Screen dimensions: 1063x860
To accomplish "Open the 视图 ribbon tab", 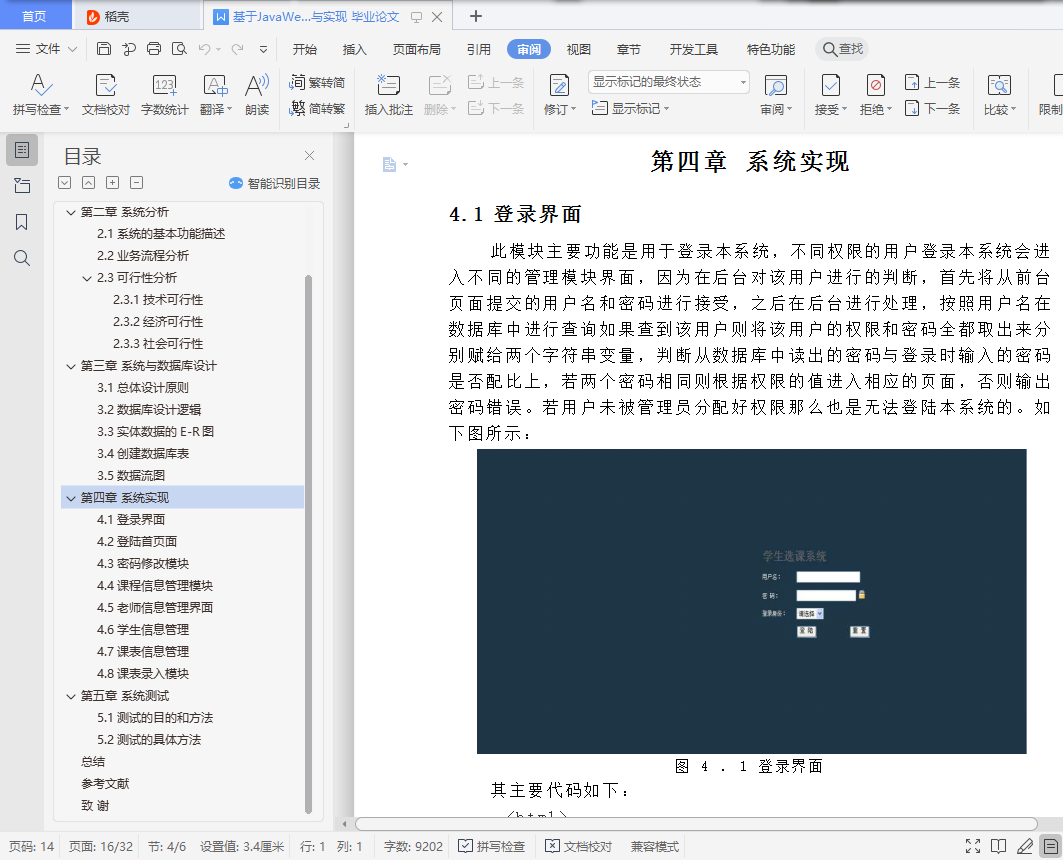I will (578, 49).
